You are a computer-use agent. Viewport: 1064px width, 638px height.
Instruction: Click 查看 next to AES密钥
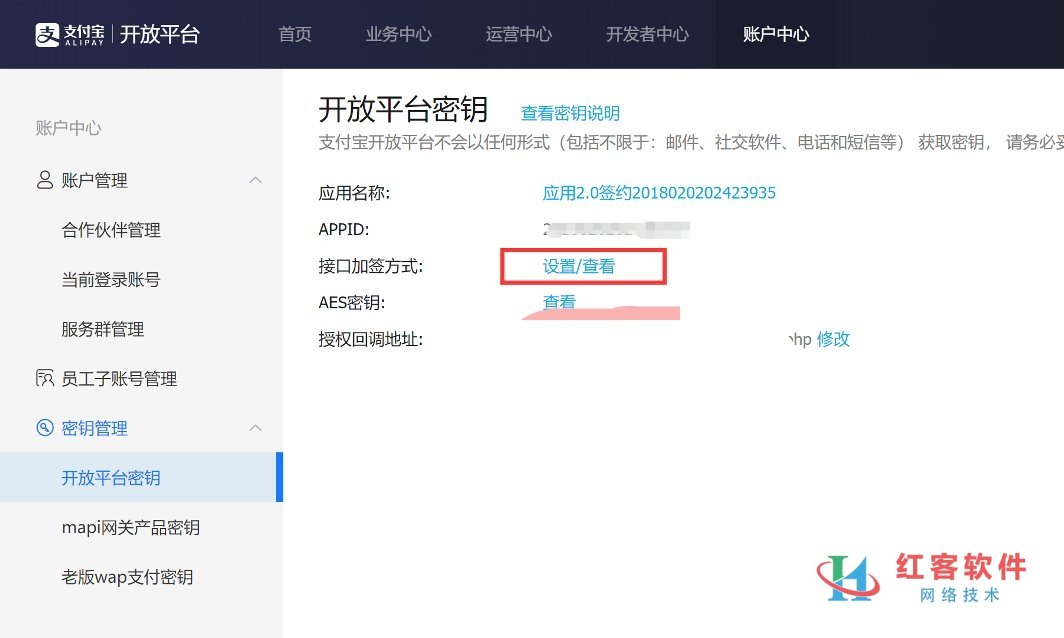(x=559, y=301)
